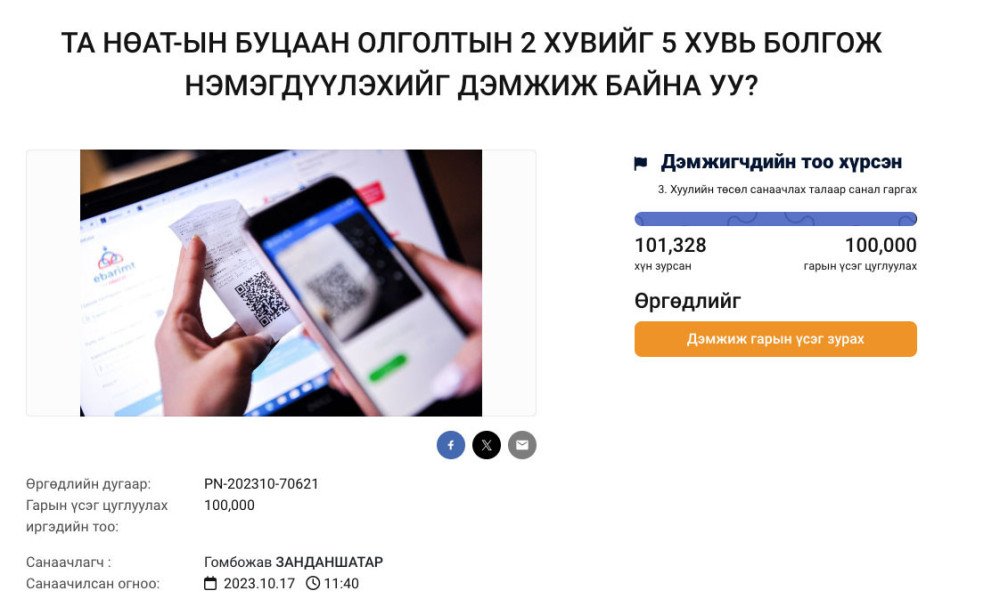Select petition number PN-202310-70621
The image size is (1000, 599).
pyautogui.click(x=261, y=484)
